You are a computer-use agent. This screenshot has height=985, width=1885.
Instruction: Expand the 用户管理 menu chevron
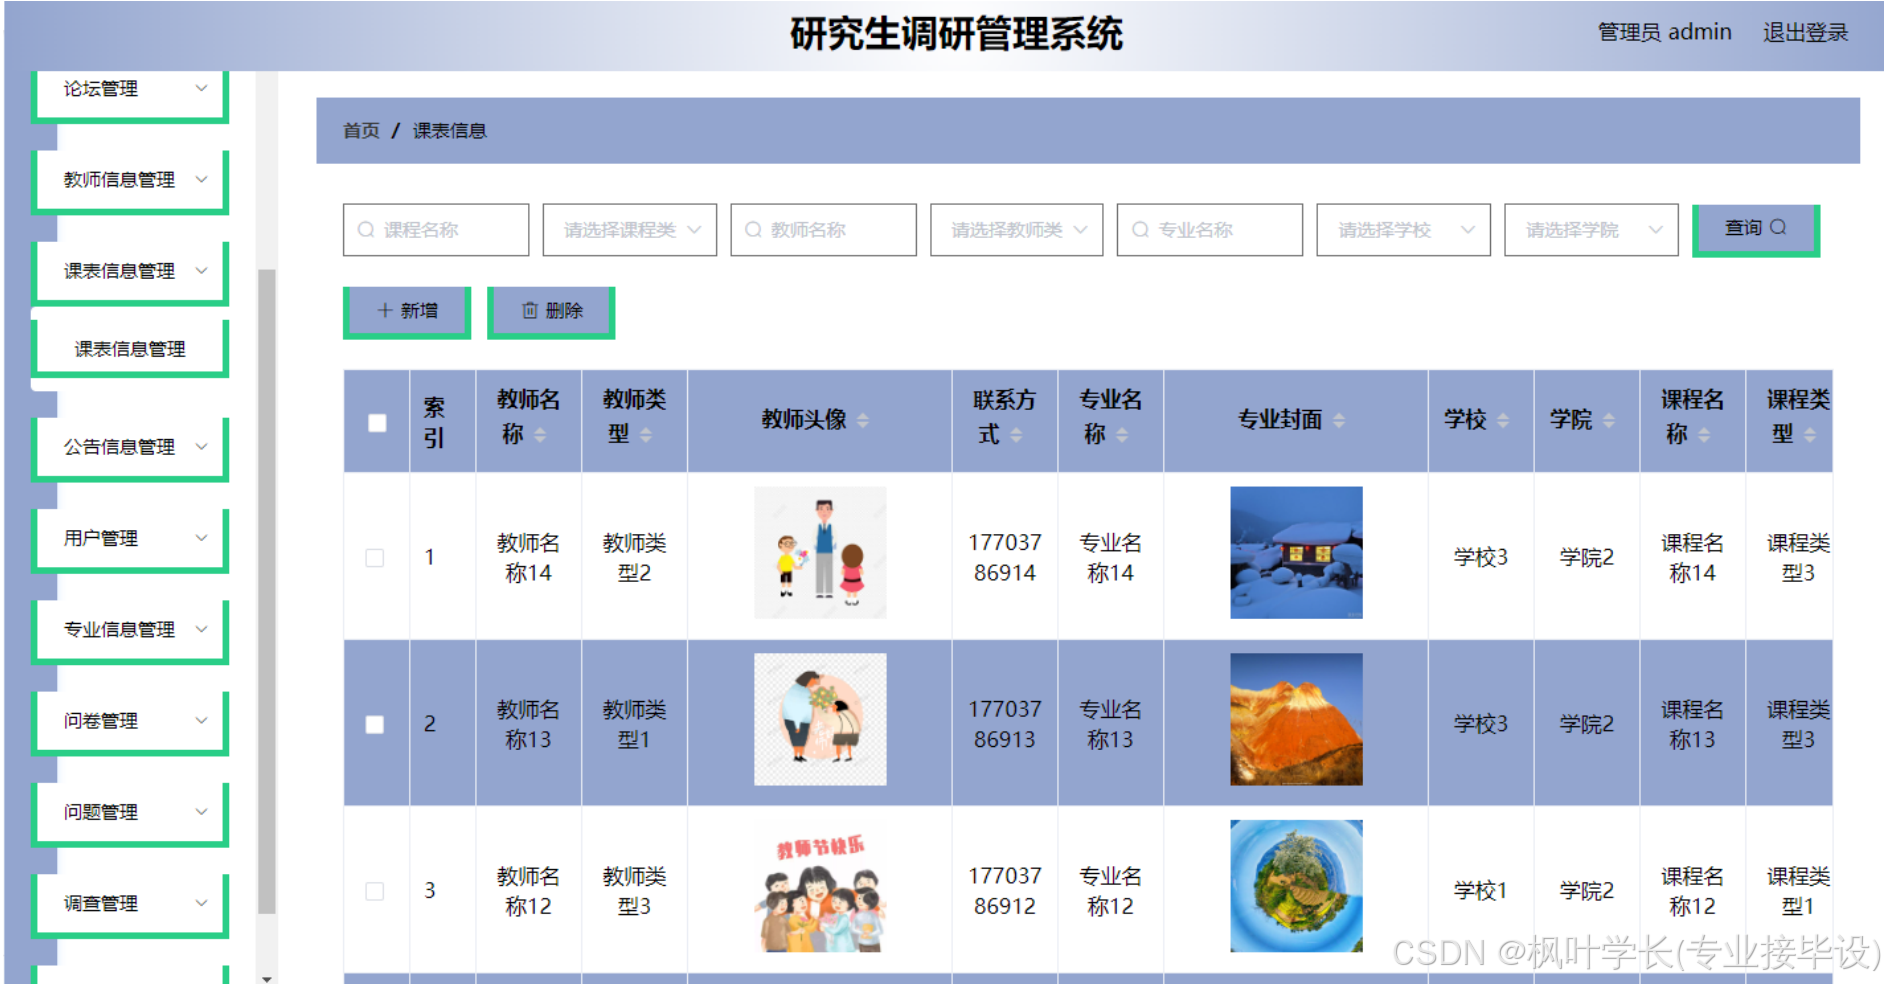point(201,538)
